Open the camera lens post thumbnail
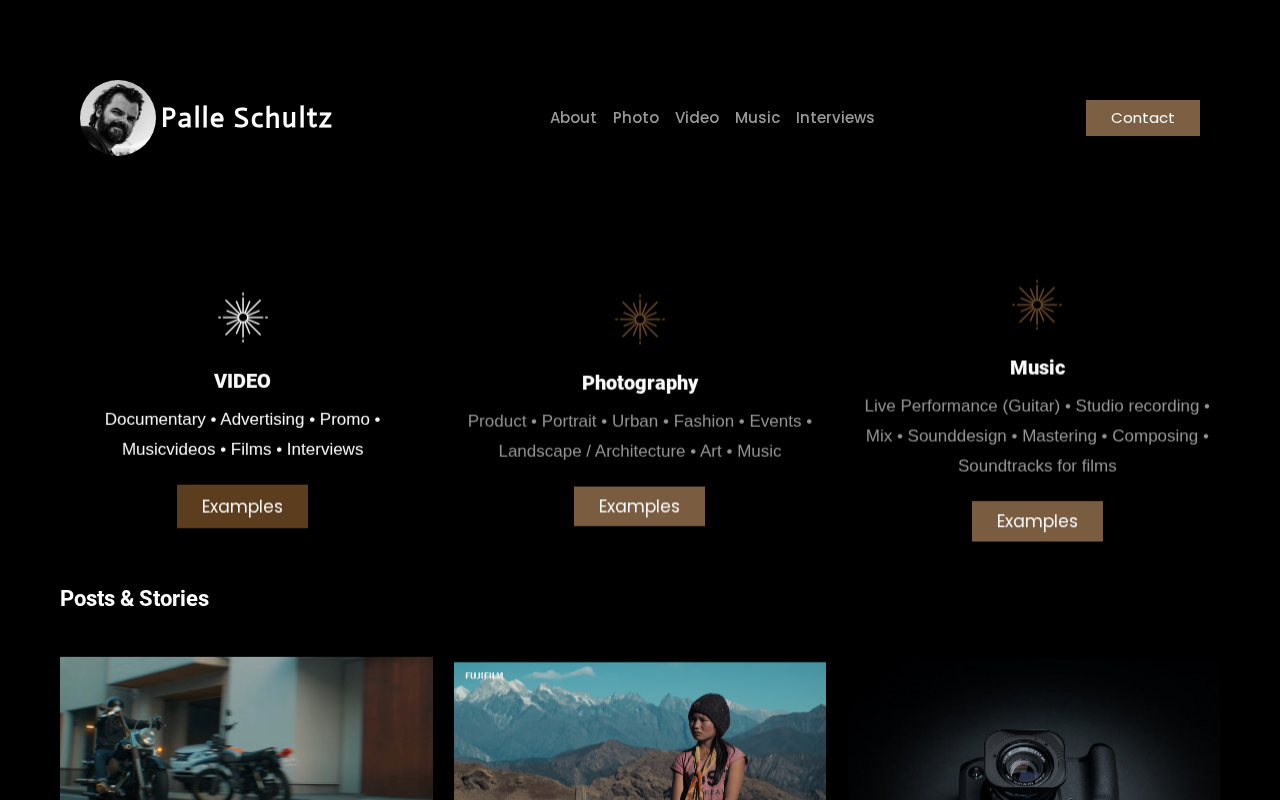Image resolution: width=1280 pixels, height=800 pixels. pyautogui.click(x=1034, y=728)
